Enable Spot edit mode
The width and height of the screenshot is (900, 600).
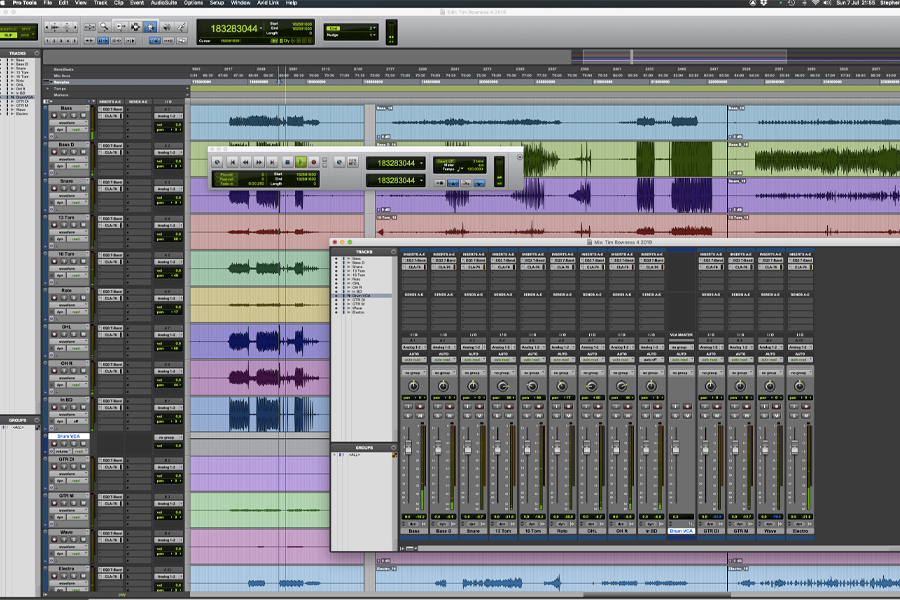point(26,29)
